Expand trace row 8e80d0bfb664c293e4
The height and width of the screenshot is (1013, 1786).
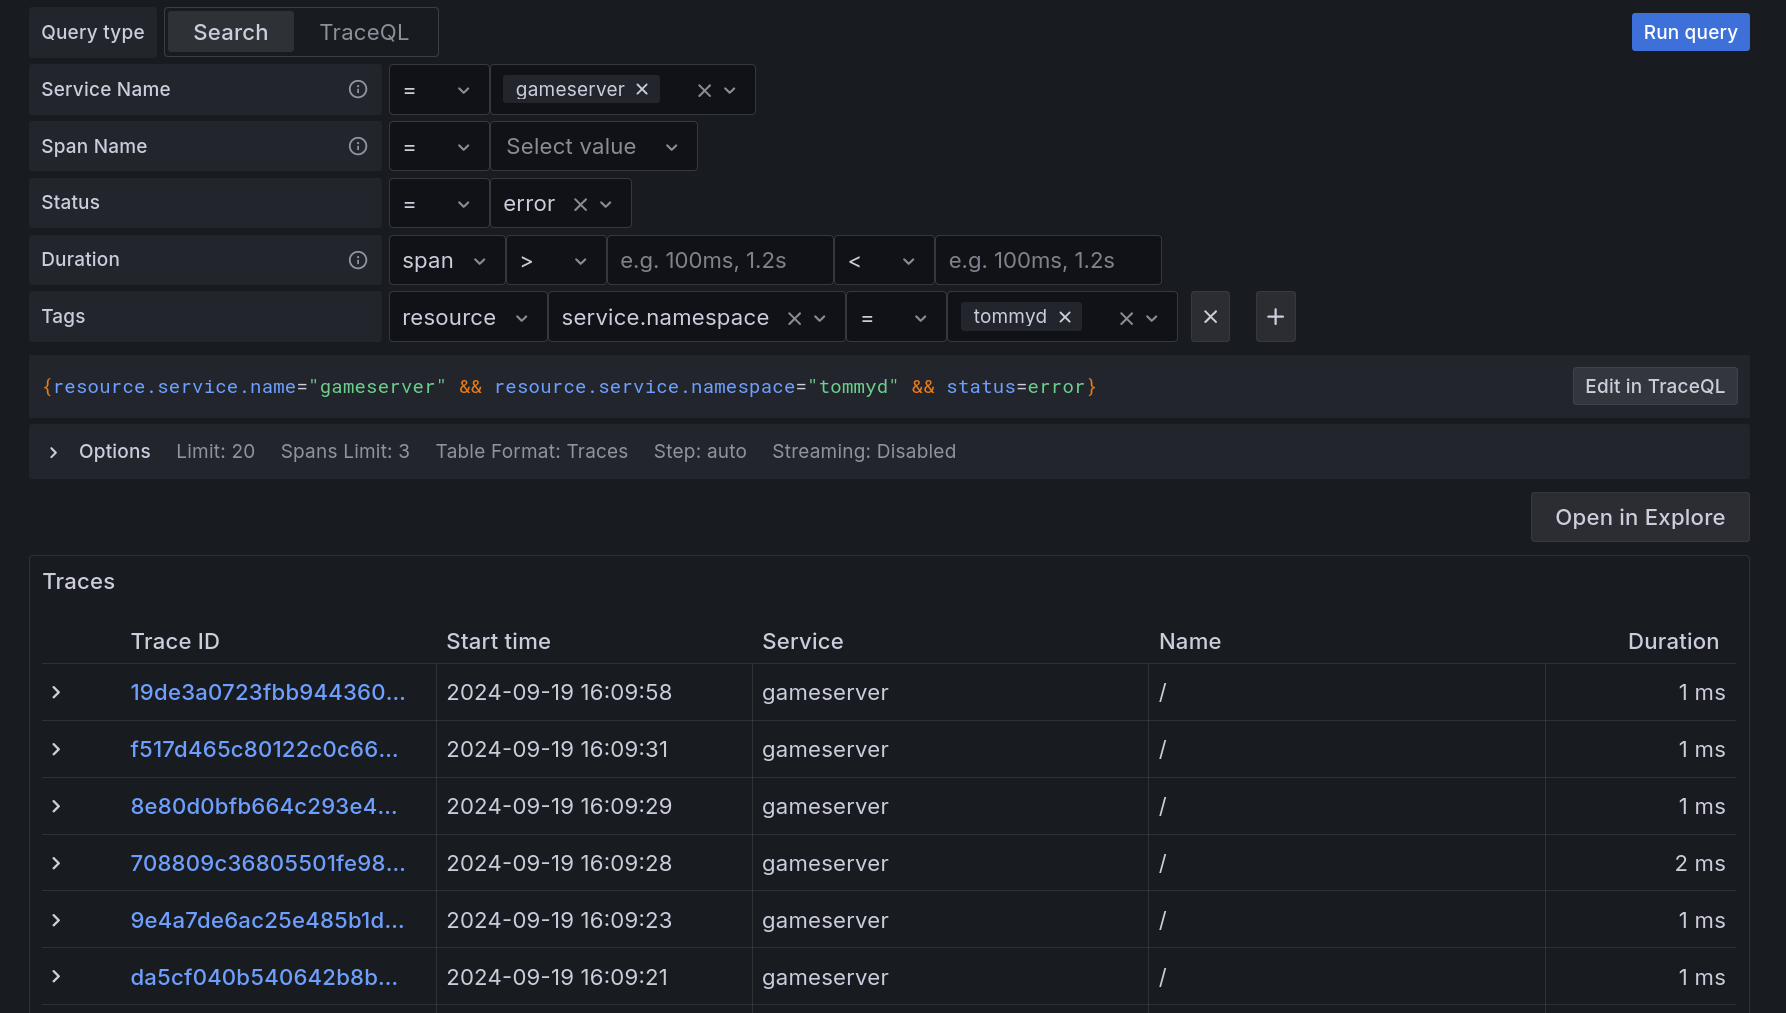(56, 806)
